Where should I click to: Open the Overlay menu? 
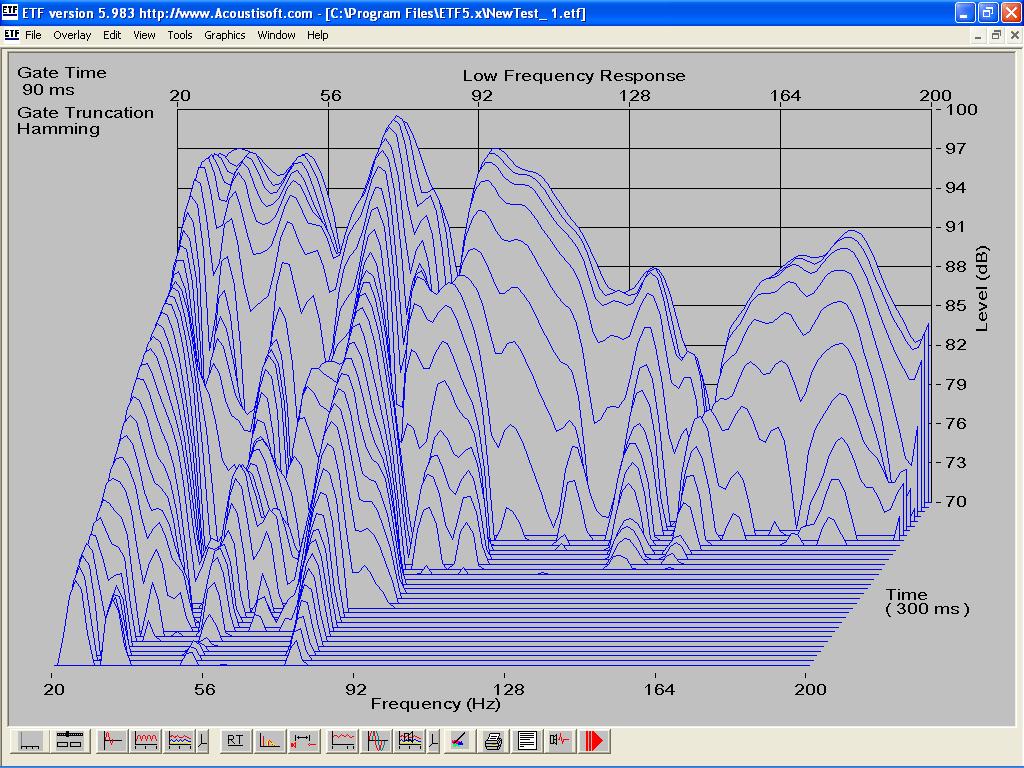coord(72,35)
